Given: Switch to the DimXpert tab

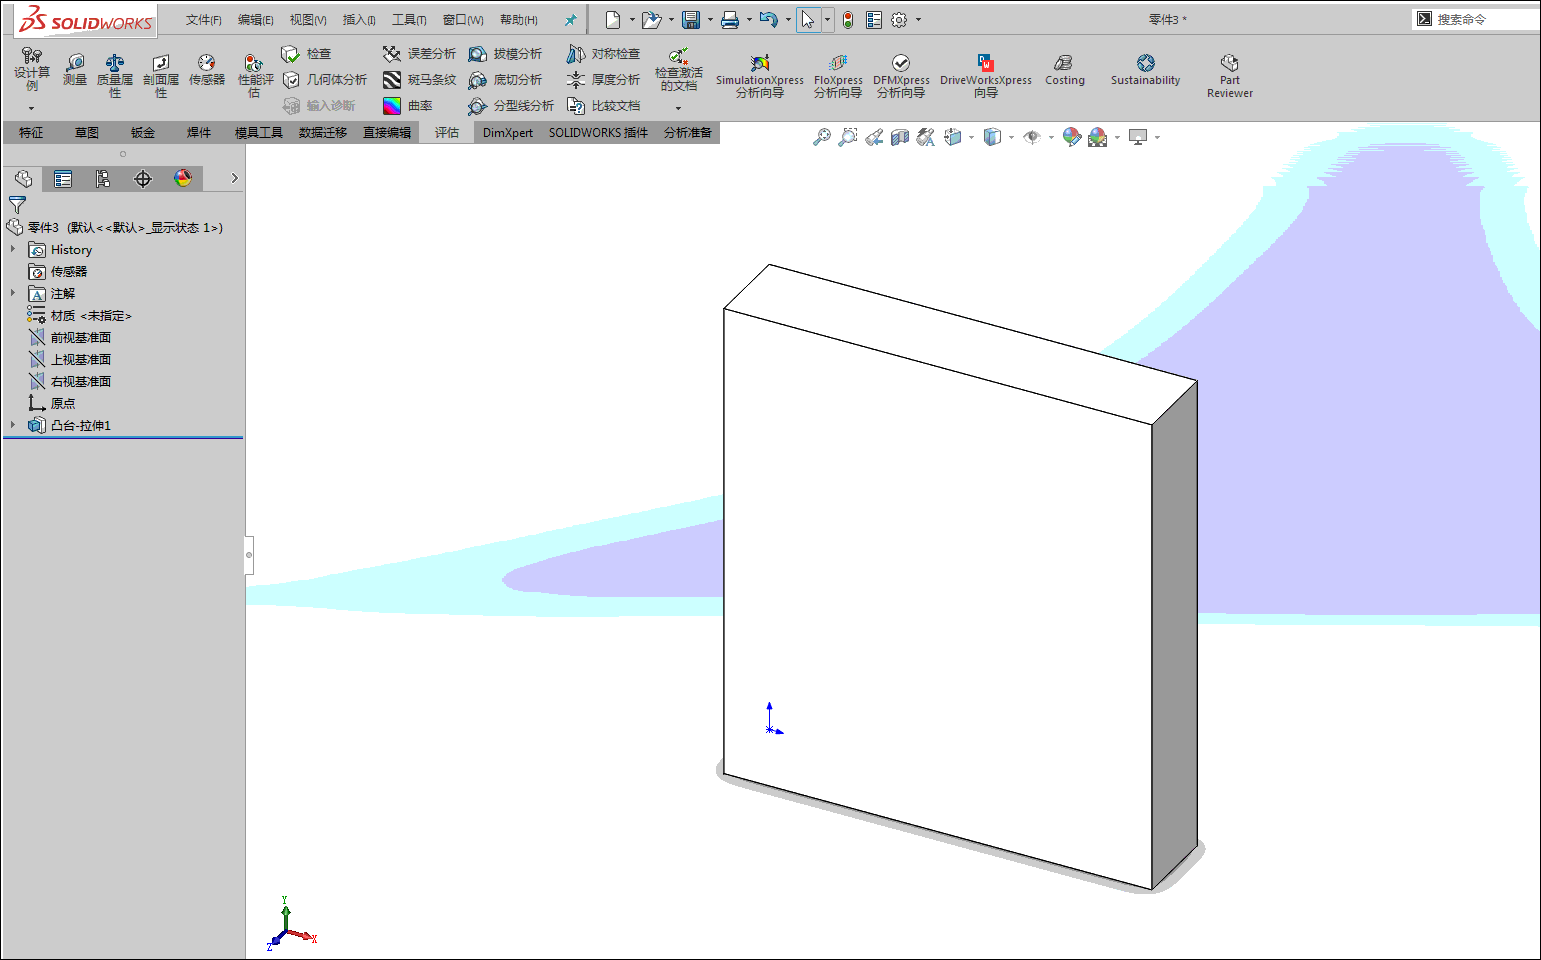Looking at the screenshot, I should tap(508, 133).
